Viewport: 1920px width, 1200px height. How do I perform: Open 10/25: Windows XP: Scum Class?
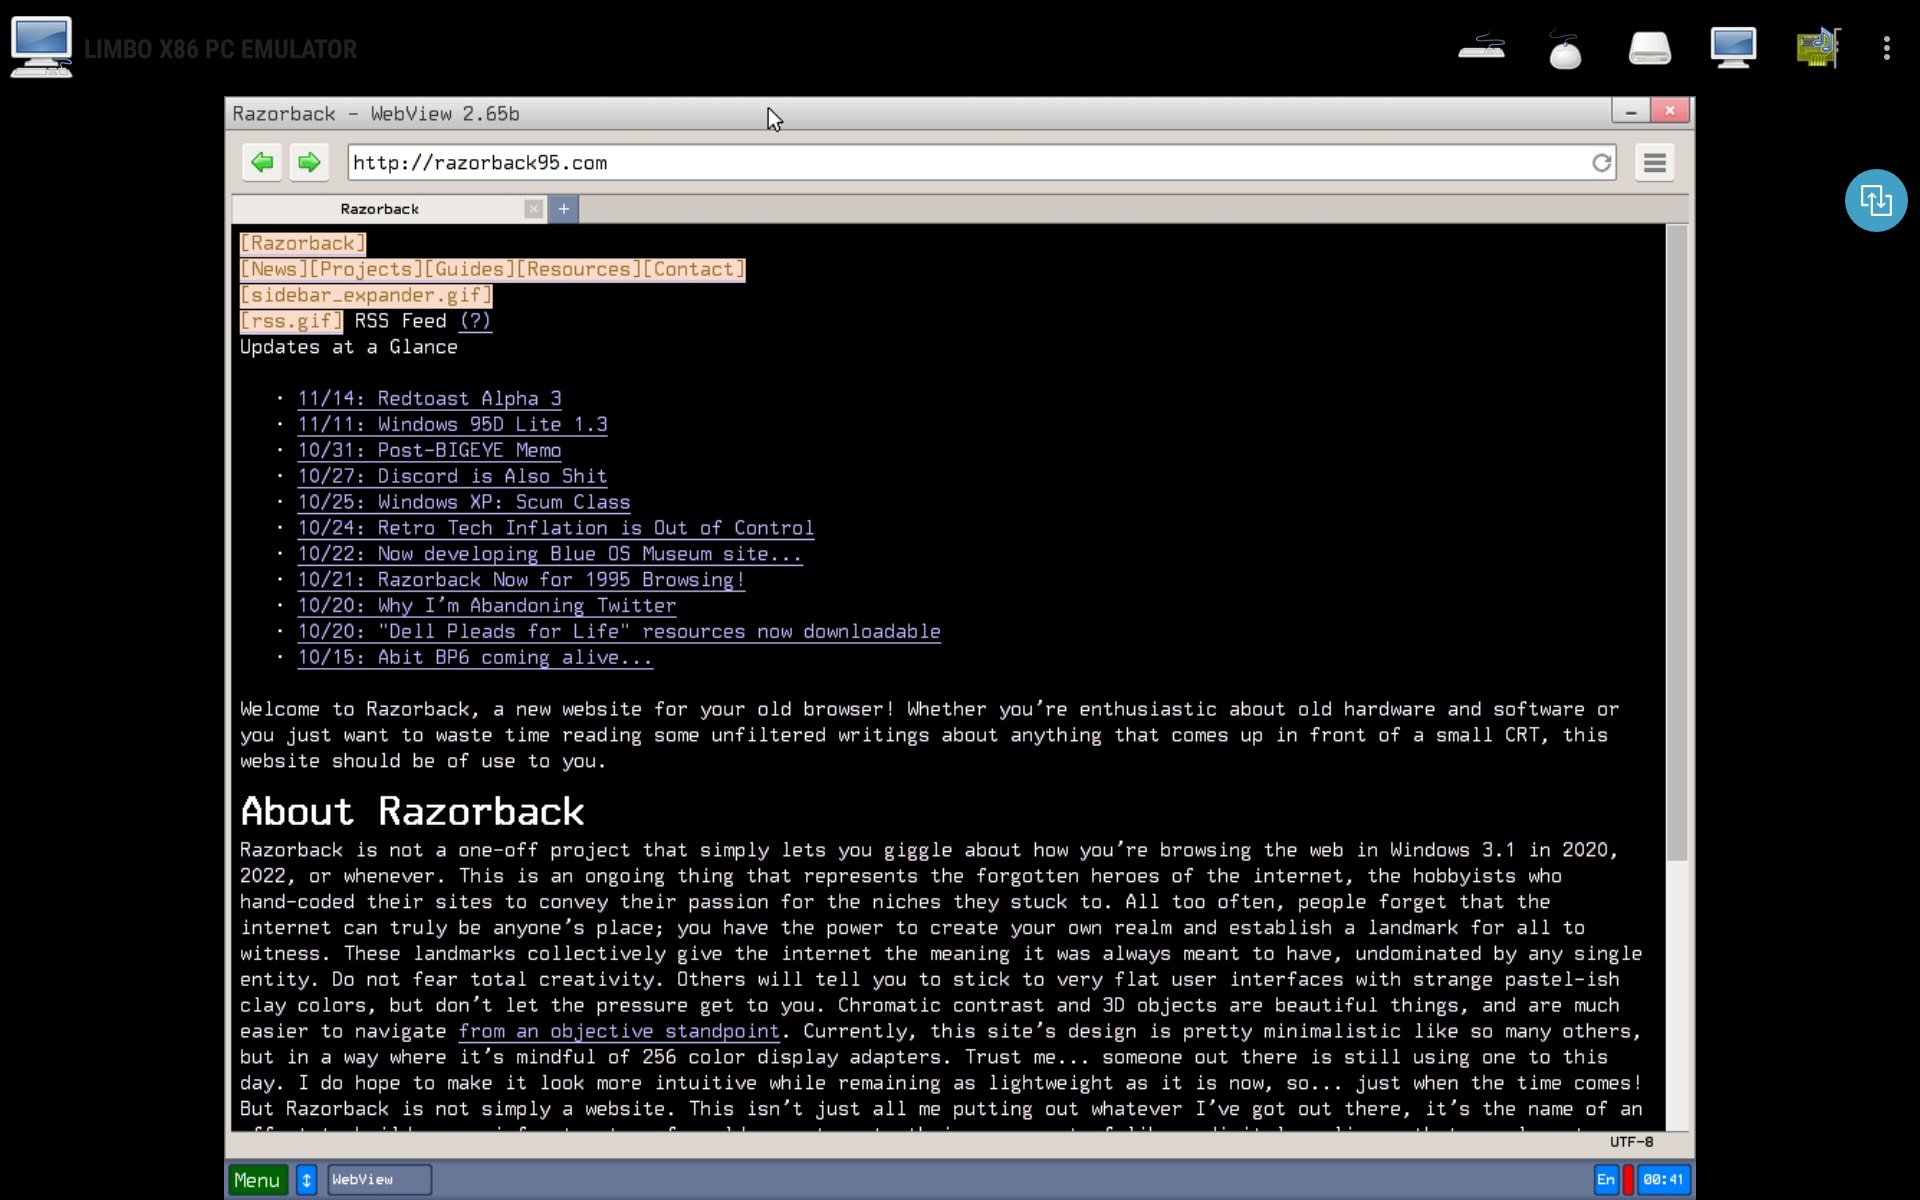(x=464, y=503)
